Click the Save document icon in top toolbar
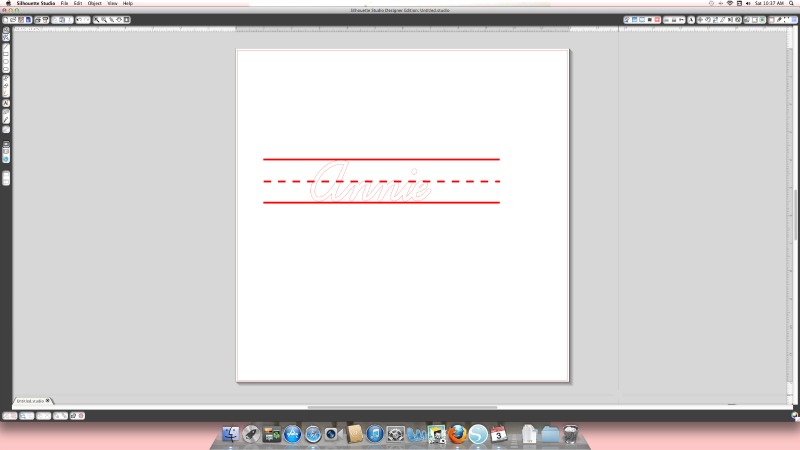The width and height of the screenshot is (800, 450). click(x=28, y=19)
